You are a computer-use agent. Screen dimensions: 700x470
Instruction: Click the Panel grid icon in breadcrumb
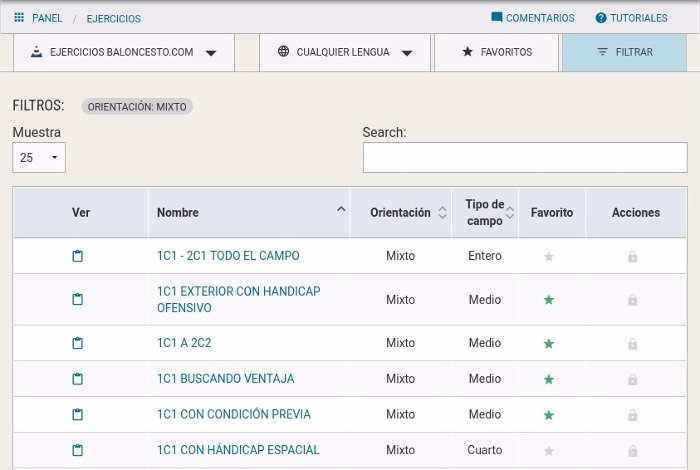(19, 18)
